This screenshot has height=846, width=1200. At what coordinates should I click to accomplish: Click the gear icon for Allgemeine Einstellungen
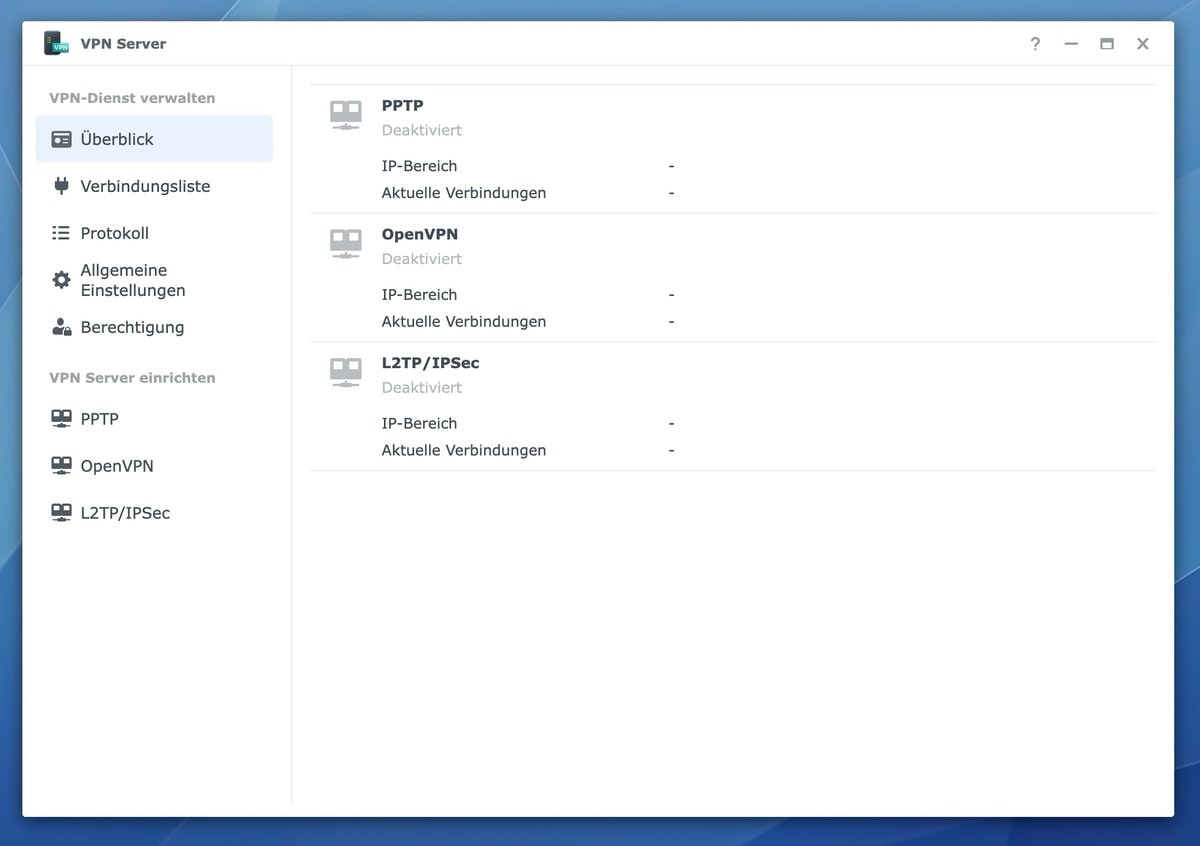pyautogui.click(x=61, y=280)
